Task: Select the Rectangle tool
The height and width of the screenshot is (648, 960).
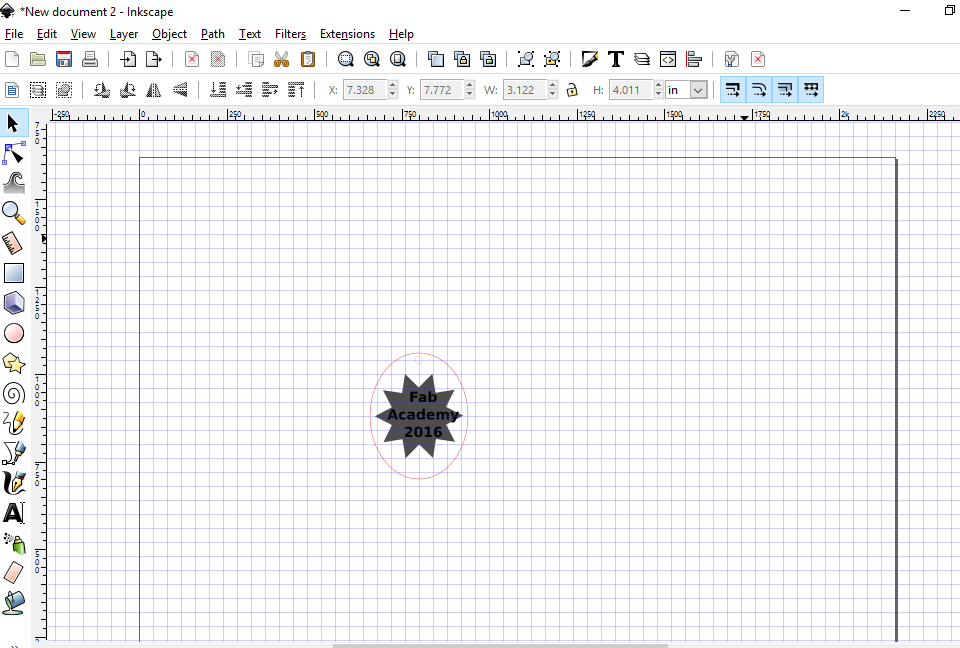Action: 13,273
